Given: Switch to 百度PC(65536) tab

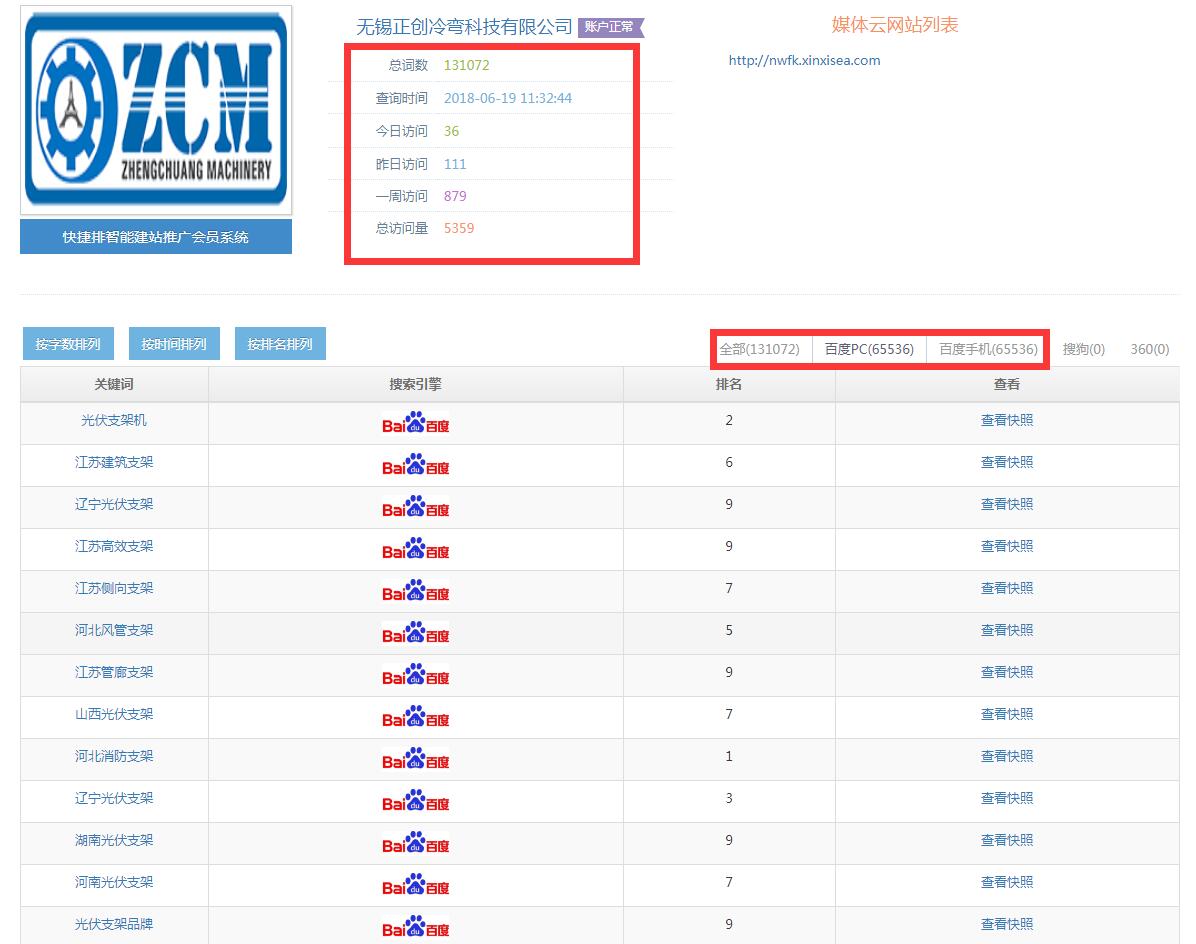Looking at the screenshot, I should click(x=869, y=349).
